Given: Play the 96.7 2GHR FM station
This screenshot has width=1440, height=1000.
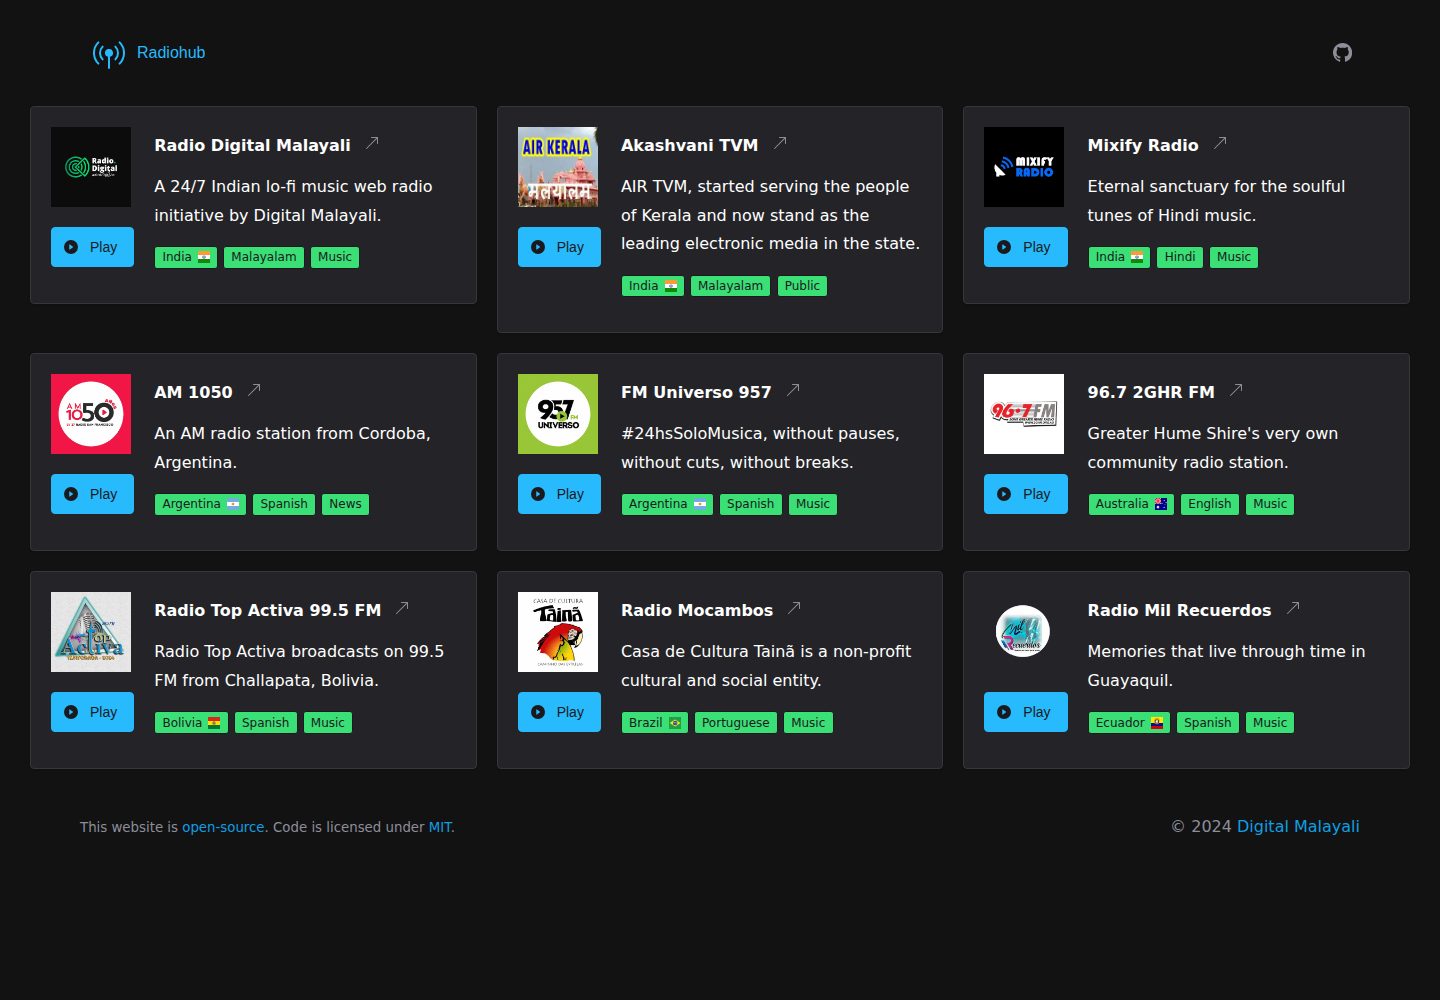Looking at the screenshot, I should click(x=1026, y=494).
